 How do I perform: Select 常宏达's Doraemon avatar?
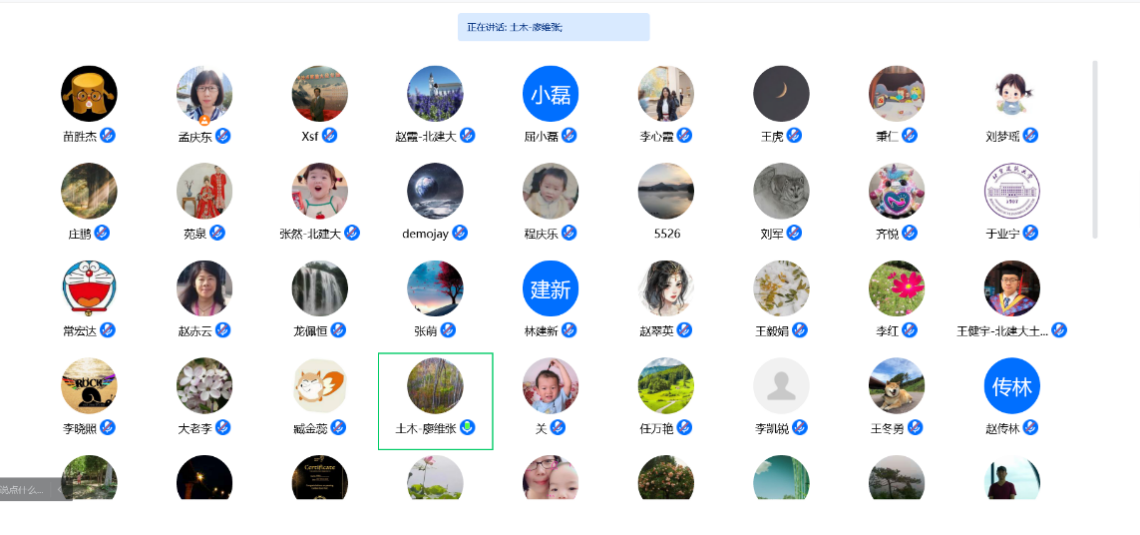[89, 289]
